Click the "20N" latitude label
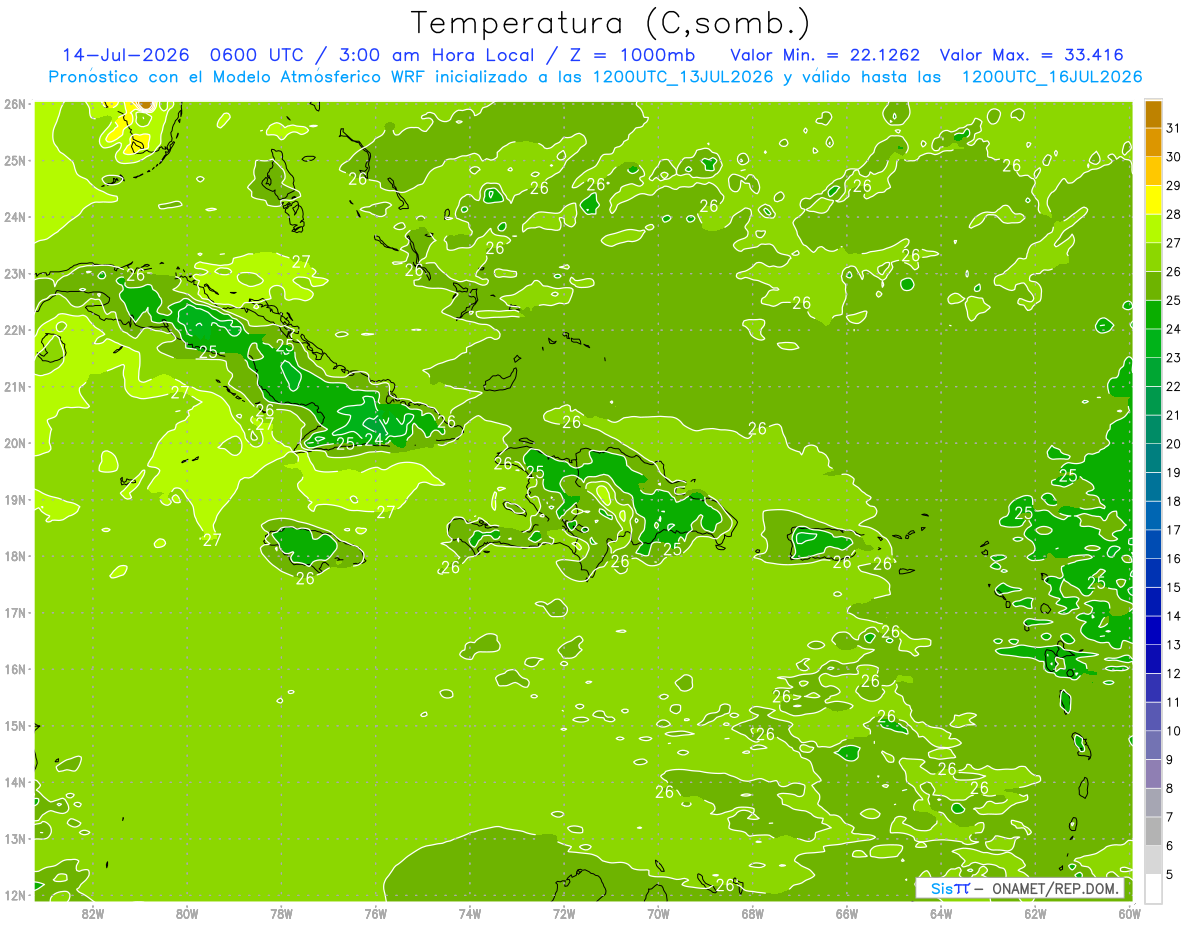The width and height of the screenshot is (1200, 927). tap(16, 443)
